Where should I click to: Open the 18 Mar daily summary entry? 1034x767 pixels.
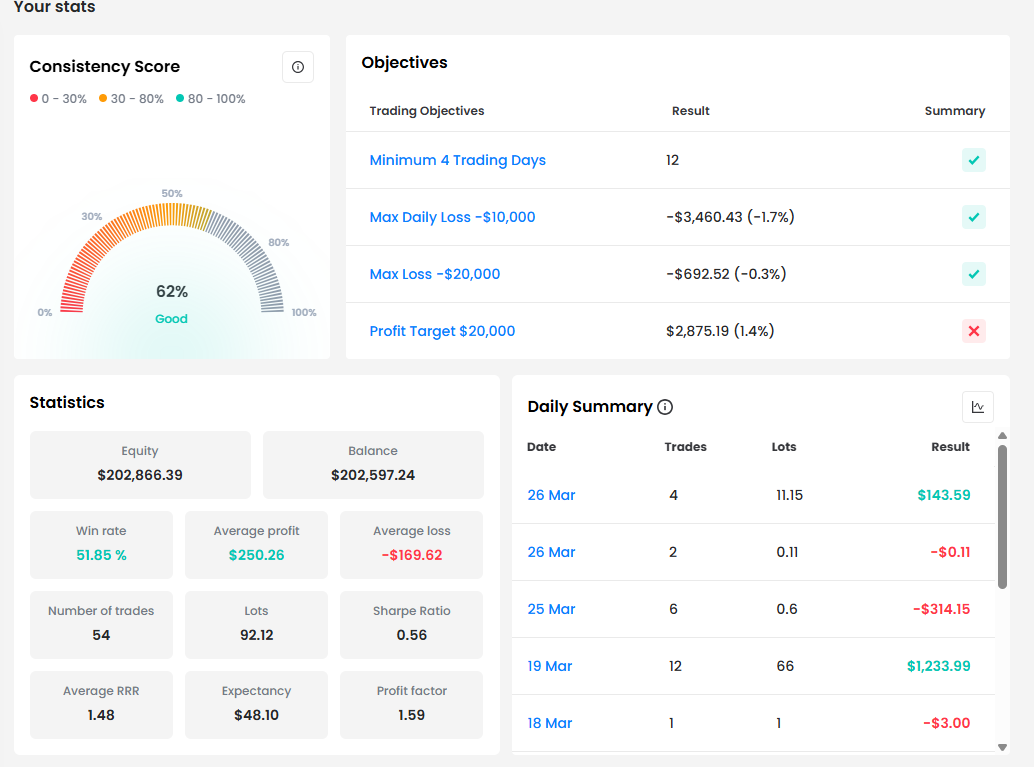(x=550, y=723)
